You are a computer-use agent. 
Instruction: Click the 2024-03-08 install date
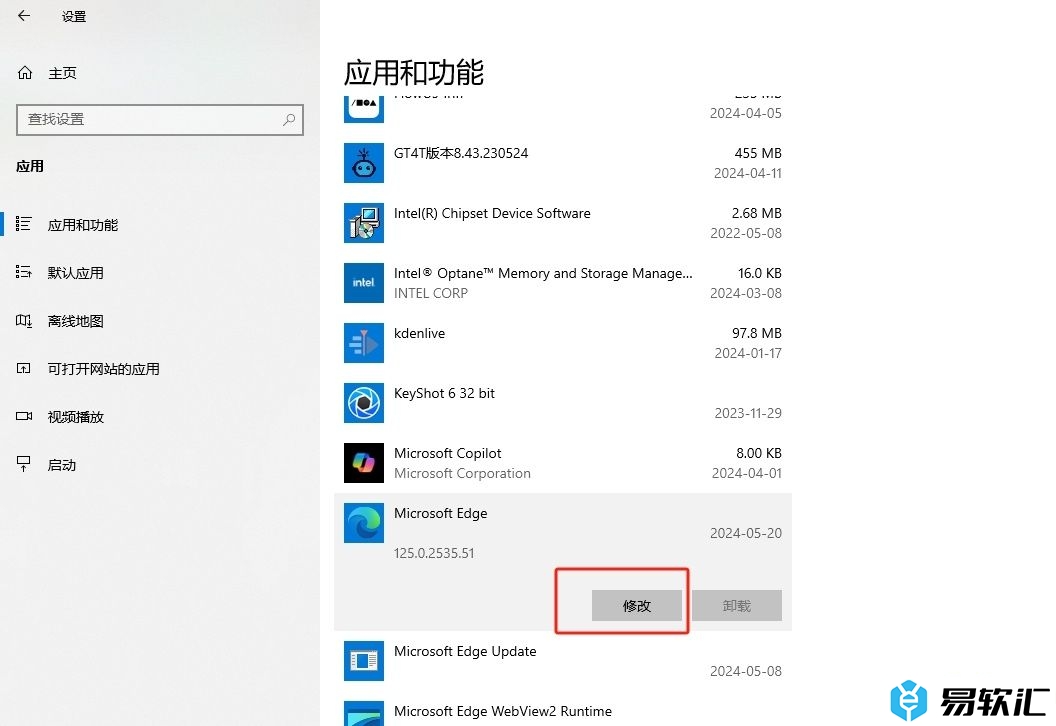click(746, 294)
